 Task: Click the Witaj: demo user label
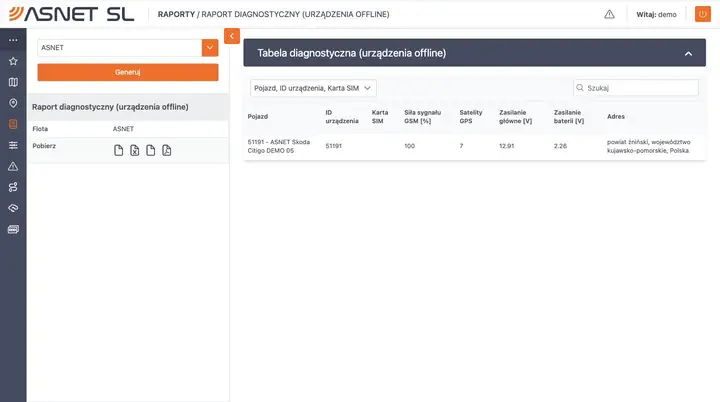click(x=656, y=15)
